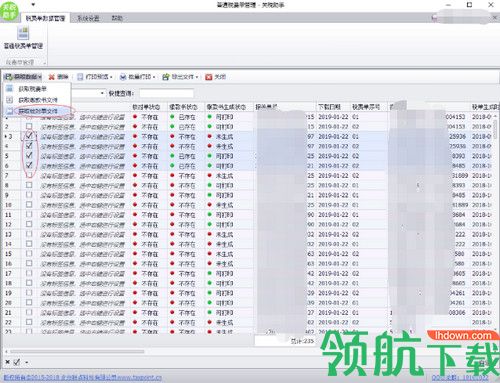
Task: Tick the checkbox in row 8
Action: click(29, 185)
